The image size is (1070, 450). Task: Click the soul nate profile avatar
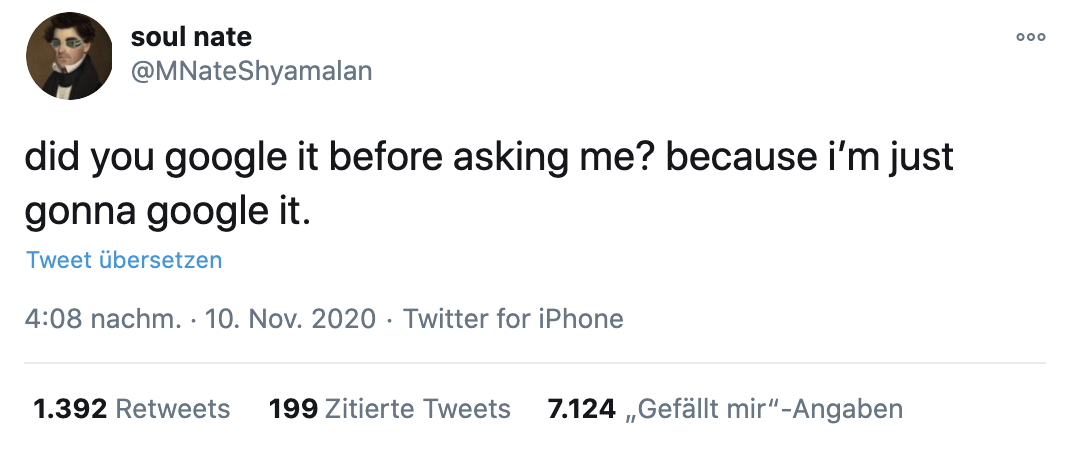pos(69,56)
